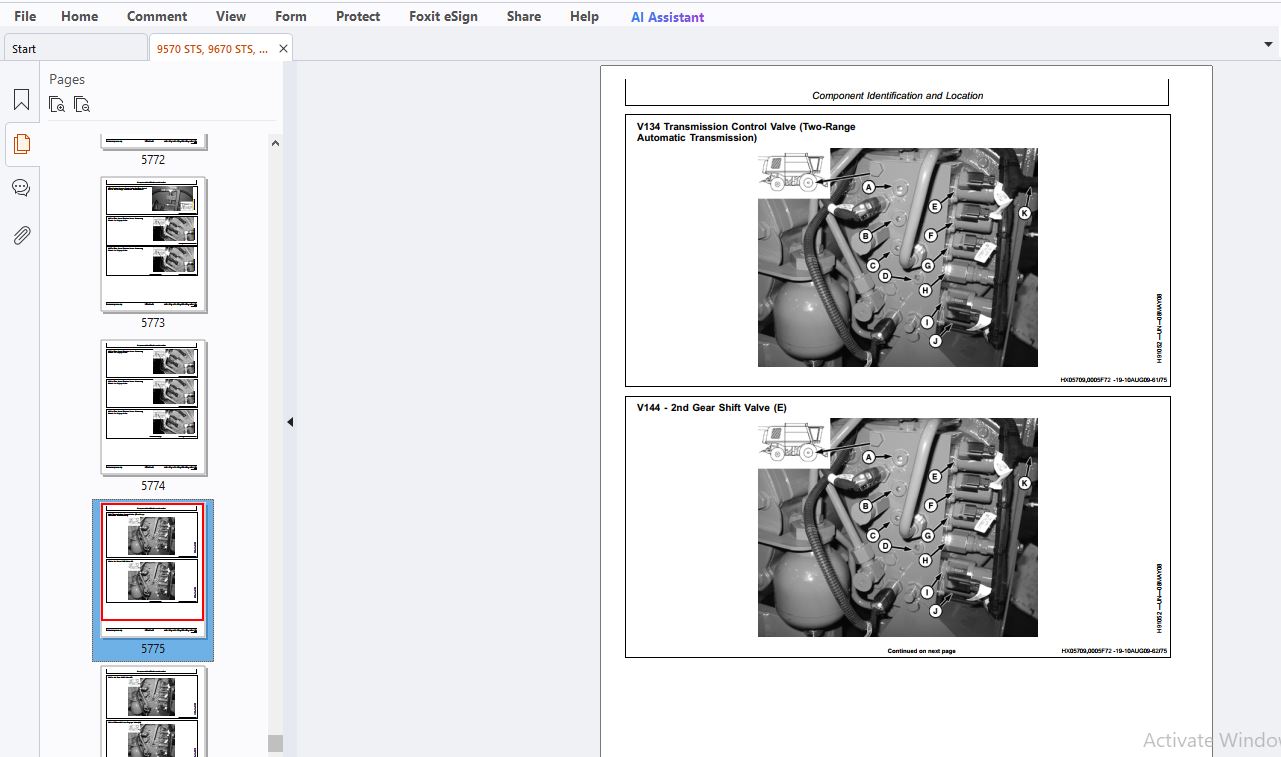The image size is (1281, 757).
Task: Open the AI Assistant tab
Action: pos(667,17)
